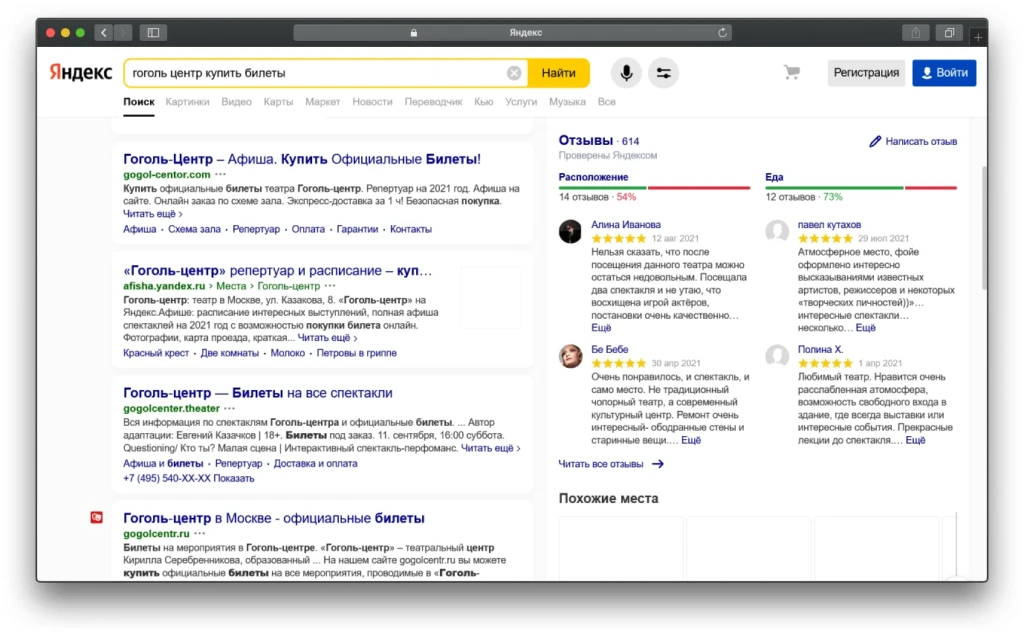Viewport: 1024px width, 636px height.
Task: Expand Ещё in павел кутахов's review
Action: pyautogui.click(x=865, y=328)
